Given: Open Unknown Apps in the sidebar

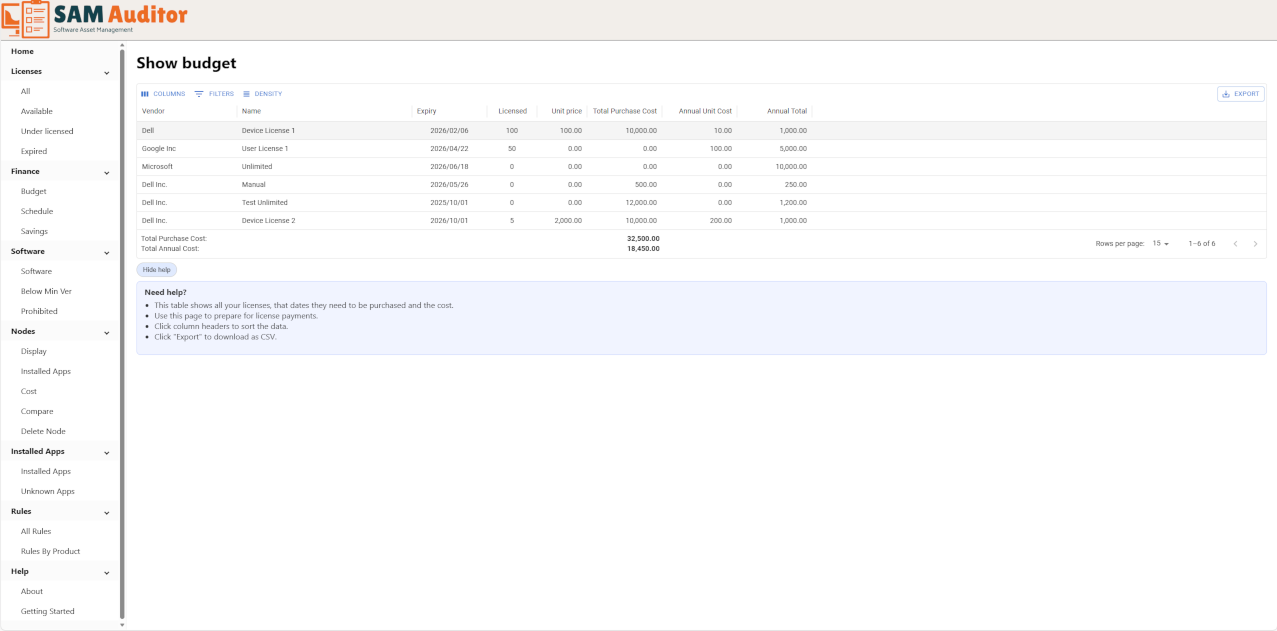Looking at the screenshot, I should [x=45, y=491].
